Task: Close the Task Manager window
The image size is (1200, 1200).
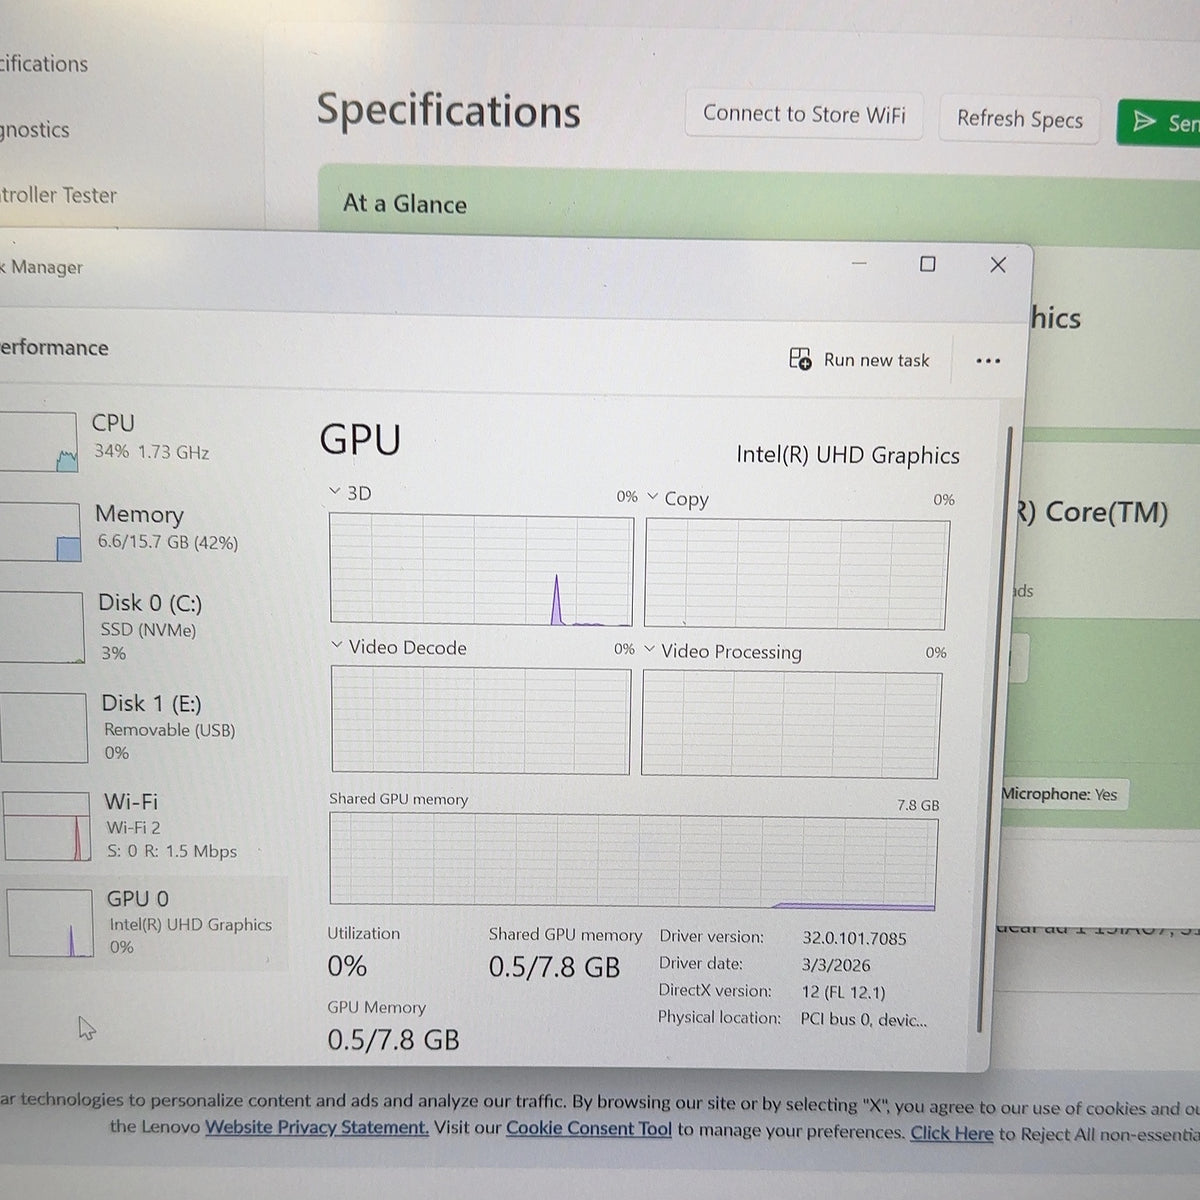Action: point(998,264)
